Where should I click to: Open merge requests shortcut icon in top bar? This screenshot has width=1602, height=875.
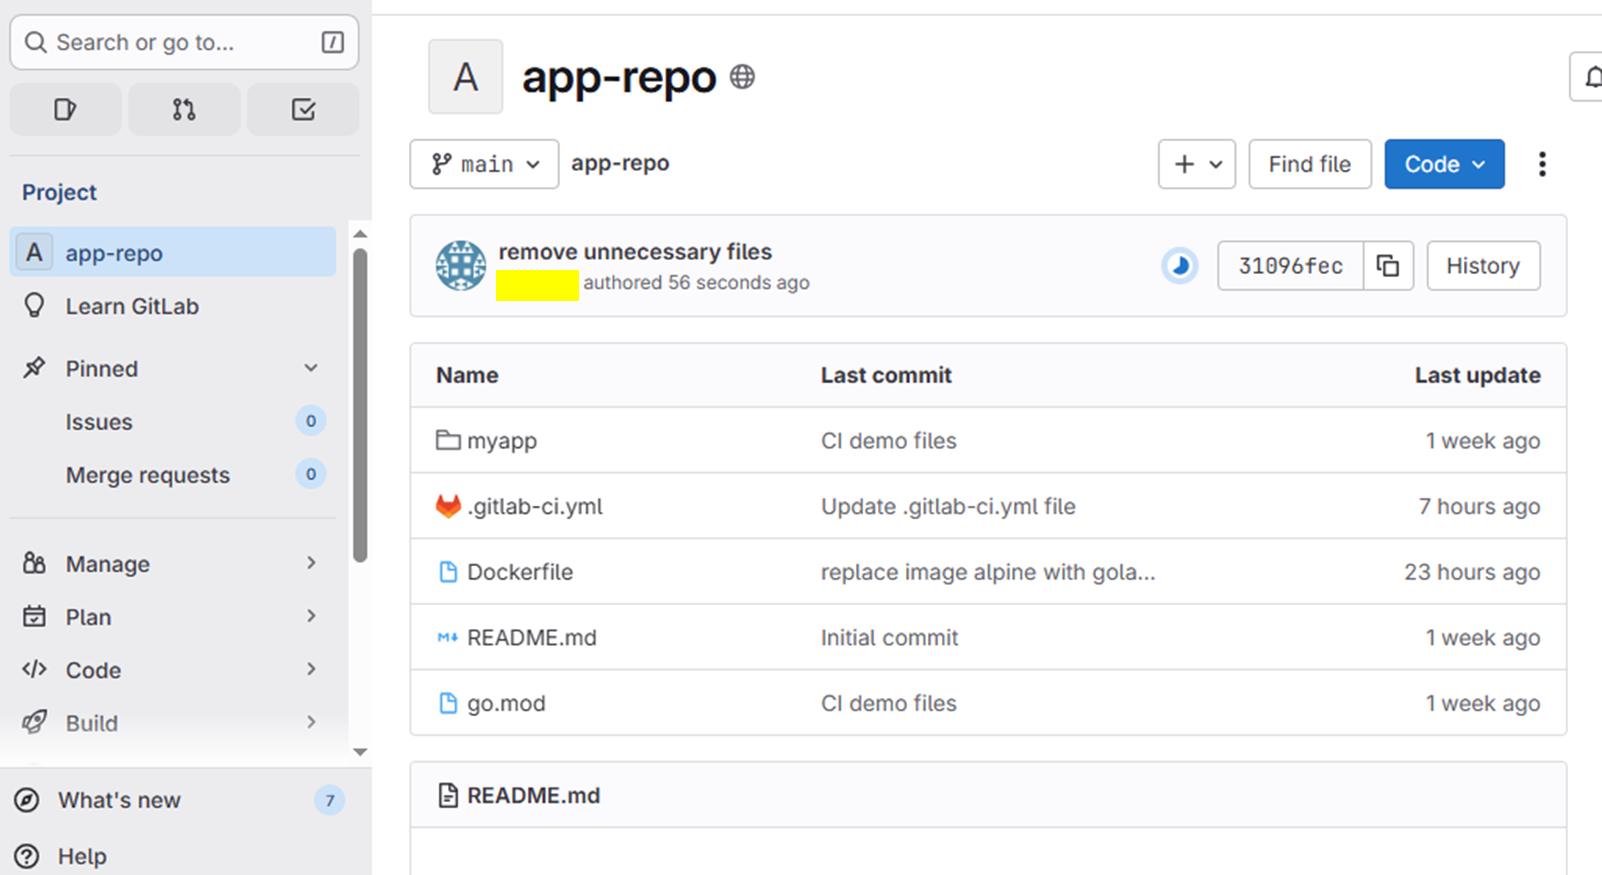[x=184, y=109]
